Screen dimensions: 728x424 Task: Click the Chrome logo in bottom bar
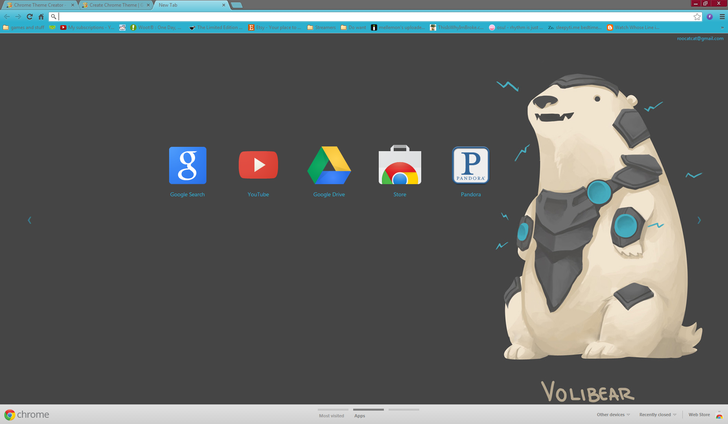(10, 415)
